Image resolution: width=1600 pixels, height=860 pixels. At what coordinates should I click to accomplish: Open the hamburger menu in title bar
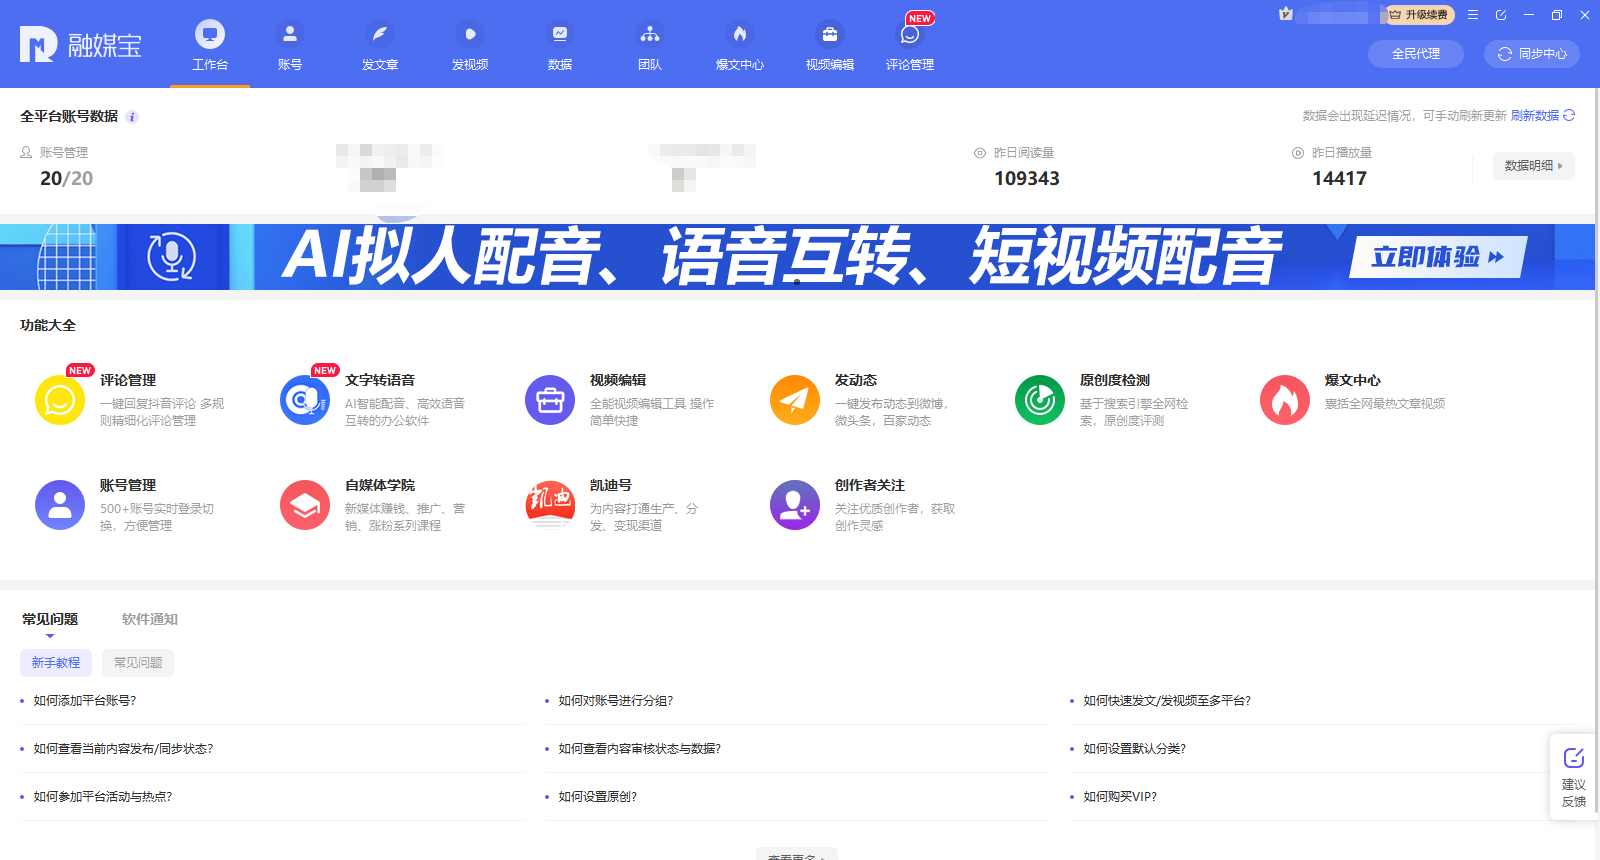(1473, 15)
